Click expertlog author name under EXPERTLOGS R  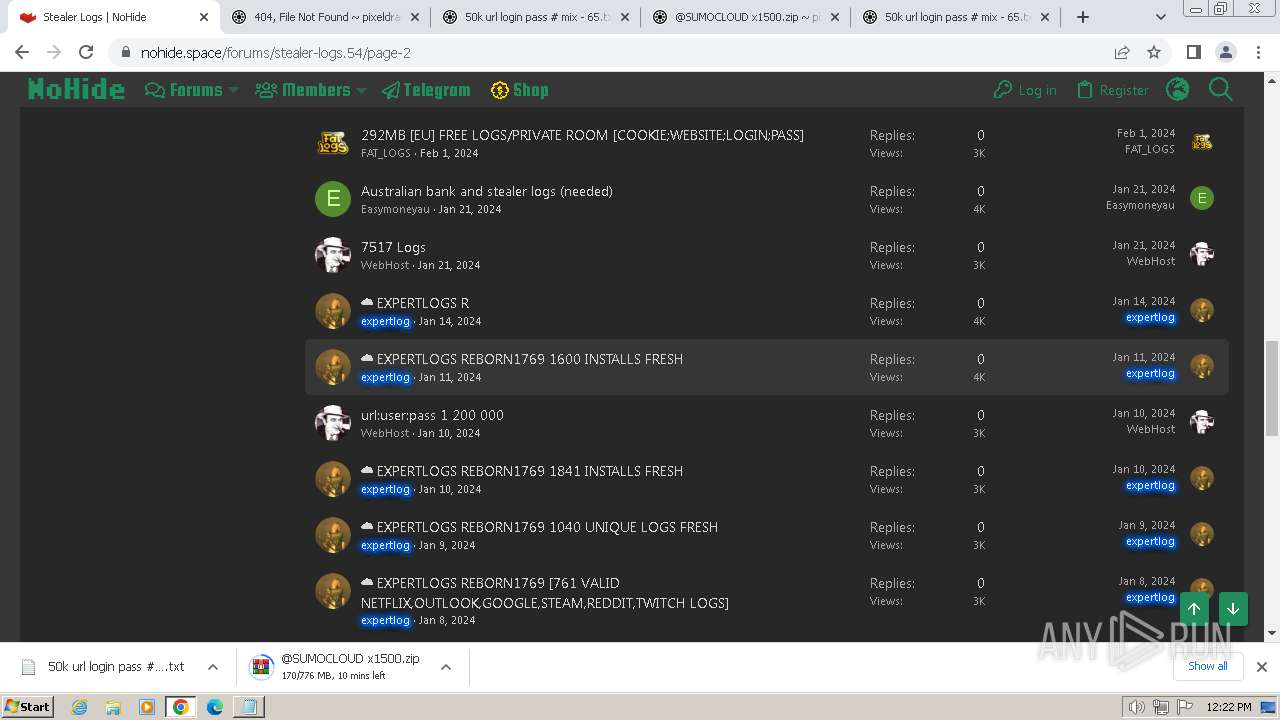(x=385, y=321)
